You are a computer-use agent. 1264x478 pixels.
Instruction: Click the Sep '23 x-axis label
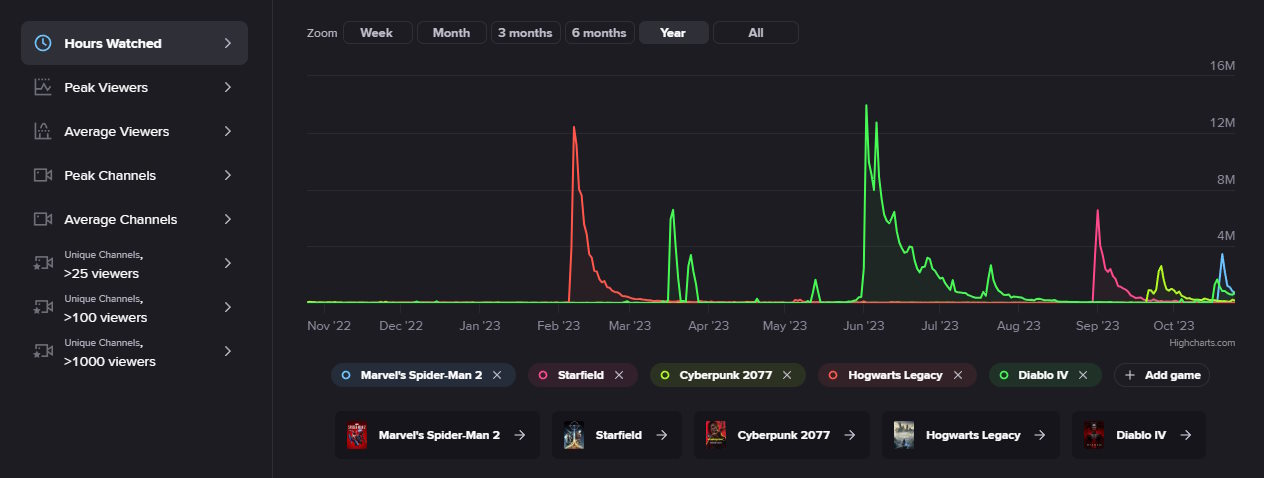(x=1097, y=325)
